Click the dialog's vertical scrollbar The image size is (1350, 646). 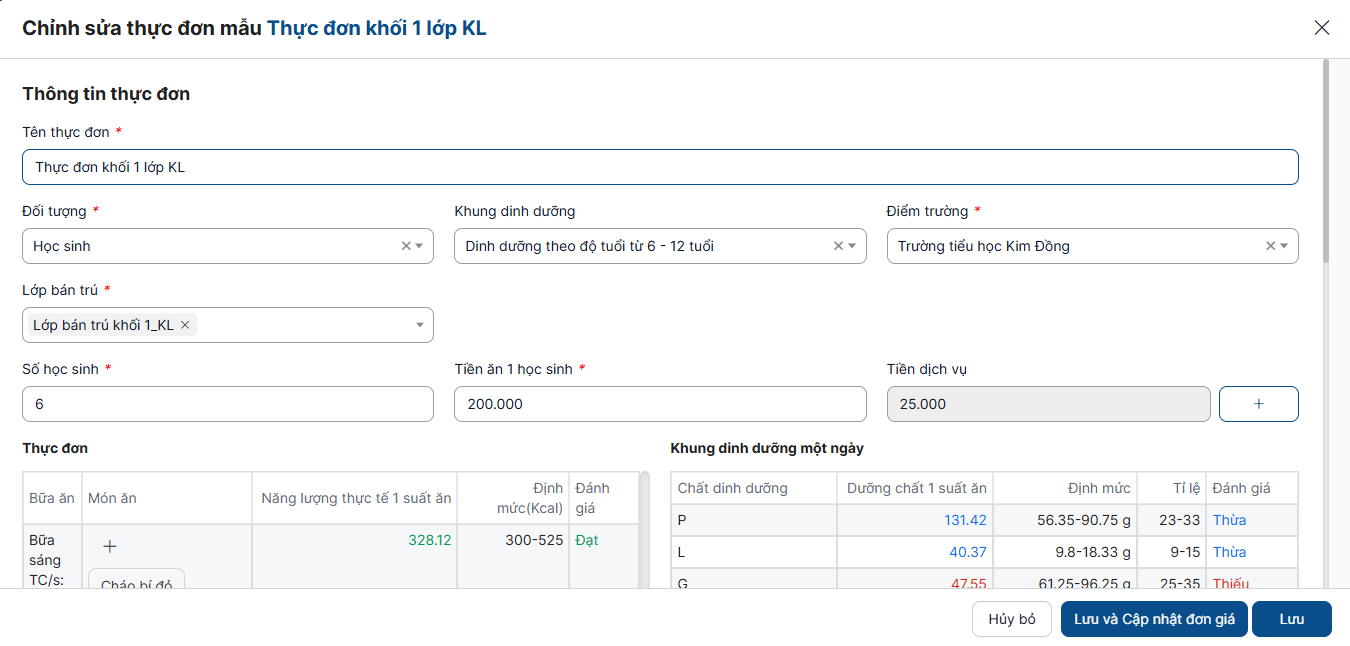pyautogui.click(x=1326, y=160)
